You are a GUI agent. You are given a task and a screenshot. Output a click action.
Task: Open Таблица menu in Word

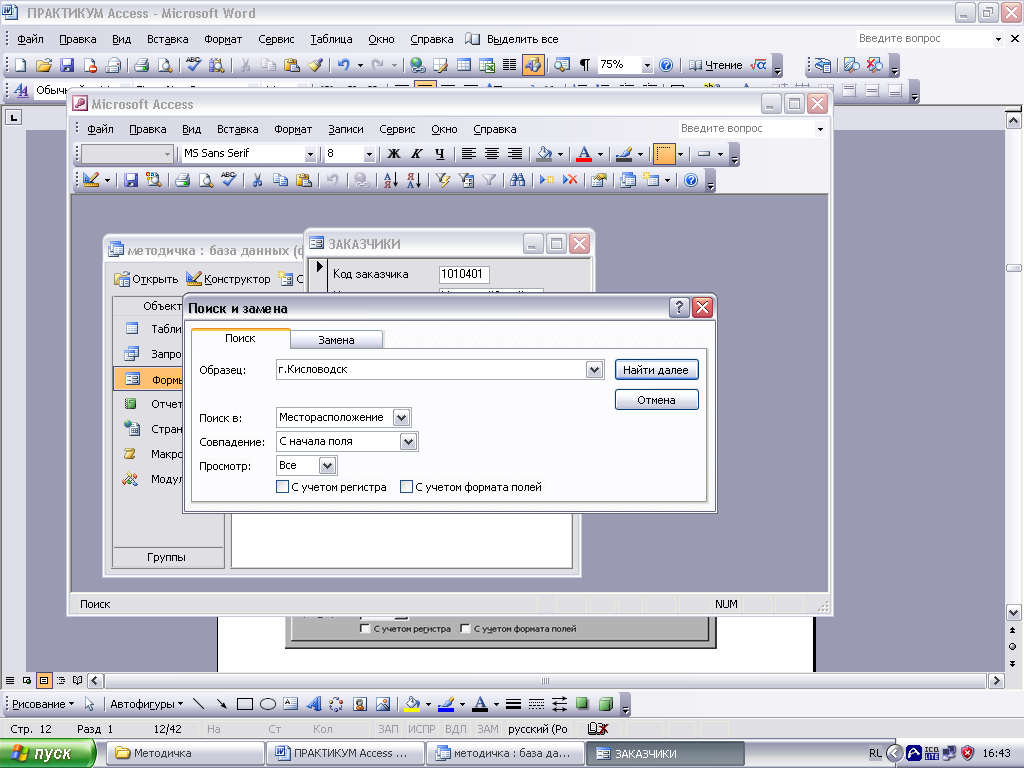coord(331,39)
